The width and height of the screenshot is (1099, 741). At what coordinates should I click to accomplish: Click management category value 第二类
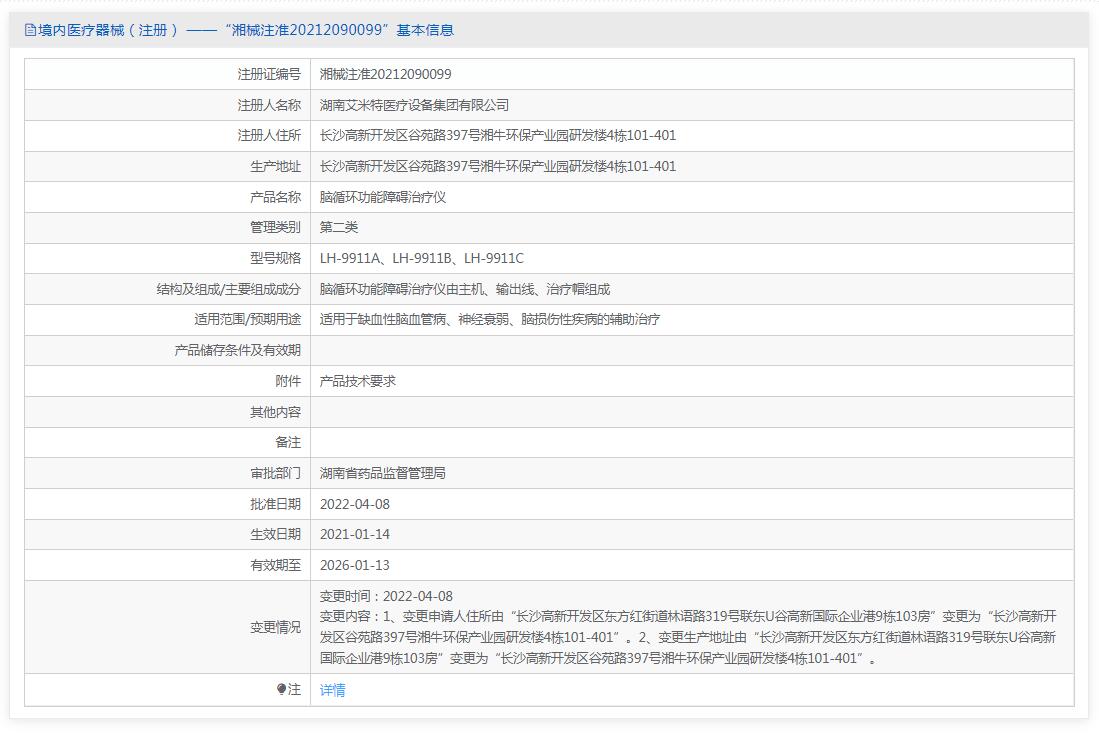coord(339,227)
